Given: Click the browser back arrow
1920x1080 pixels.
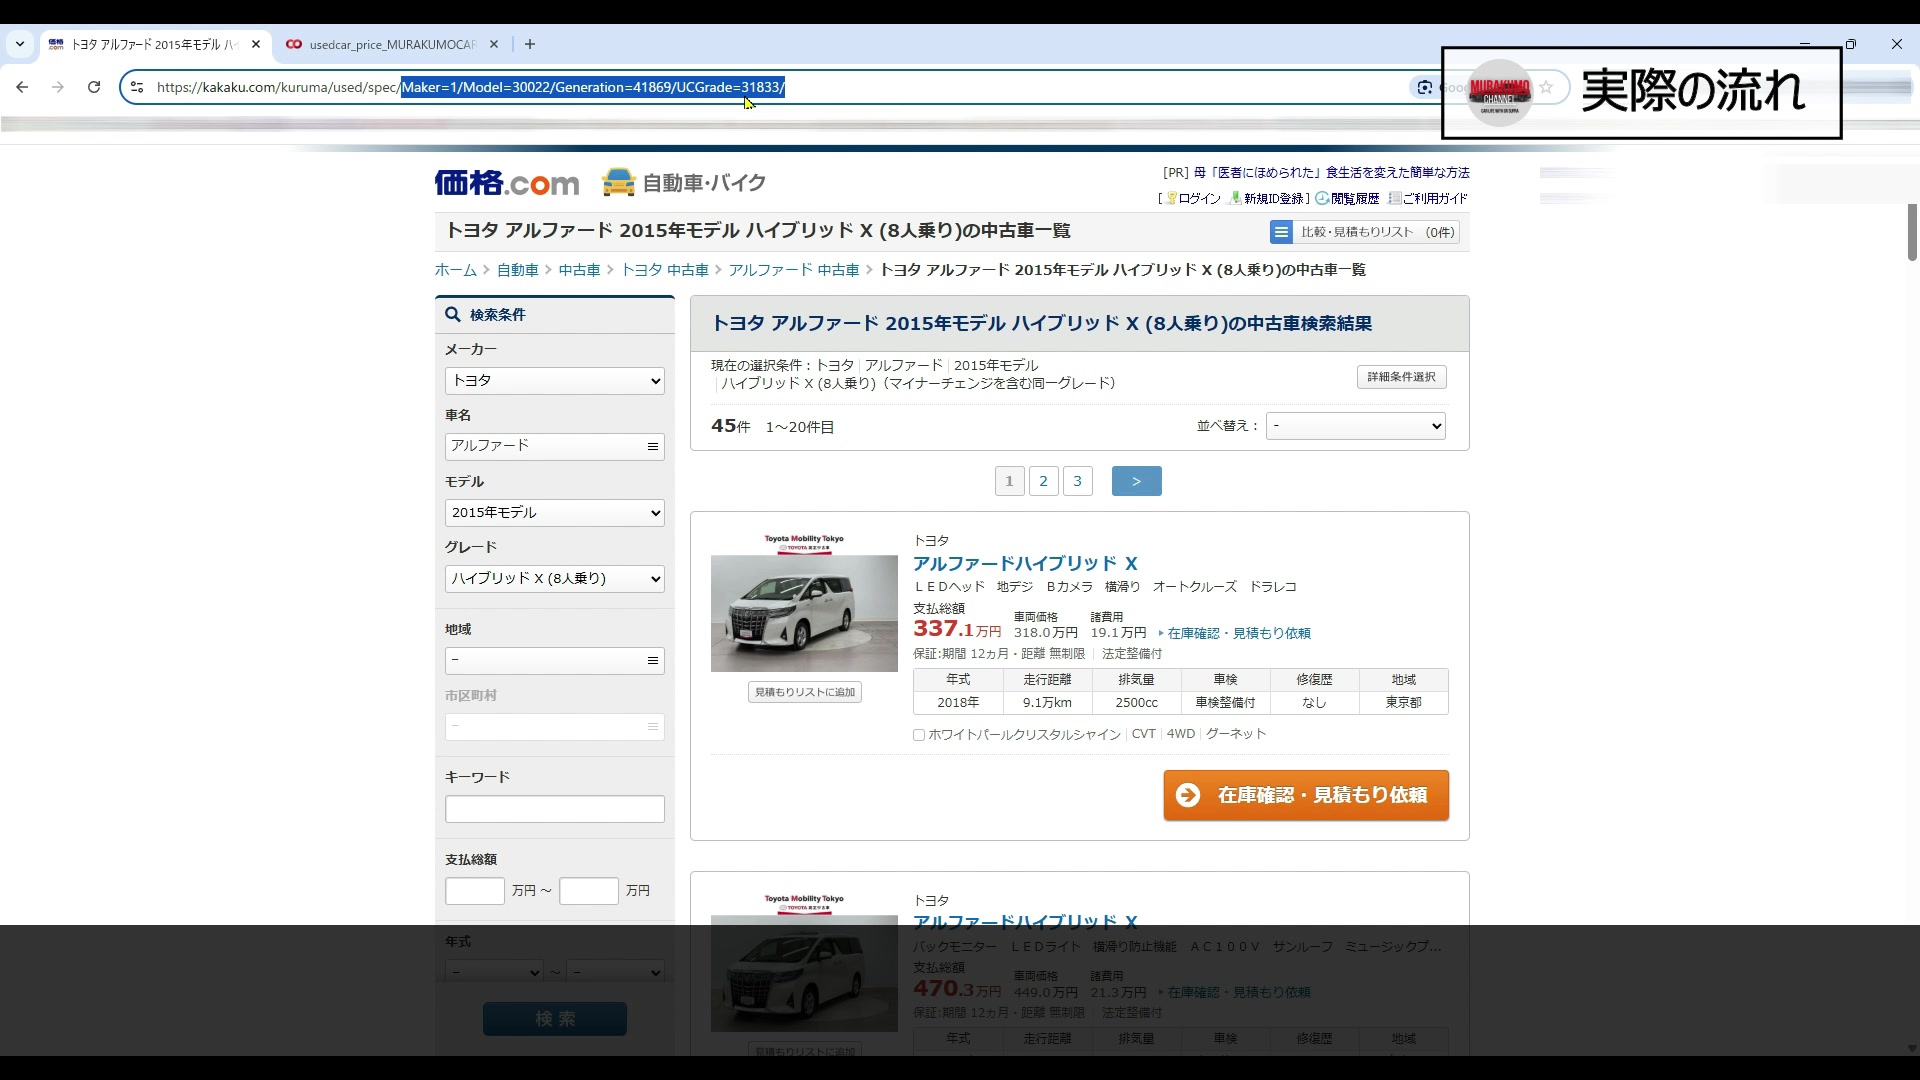Looking at the screenshot, I should pyautogui.click(x=22, y=87).
